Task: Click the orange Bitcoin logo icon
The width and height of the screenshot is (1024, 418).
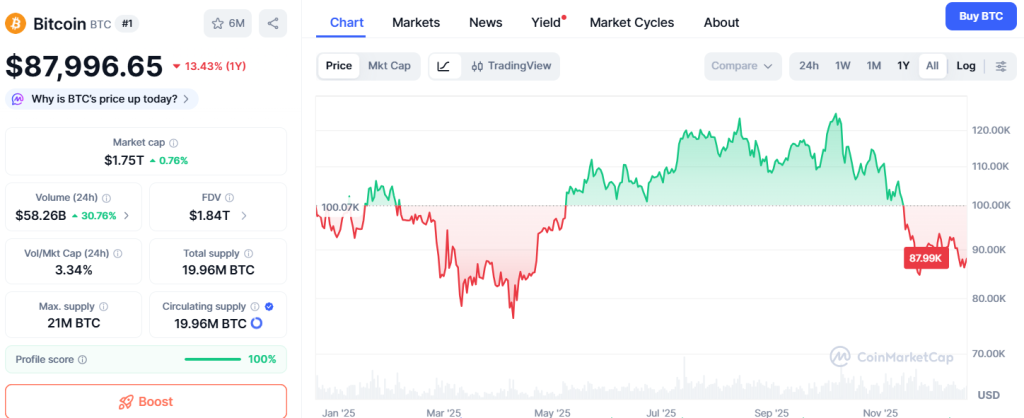Action: (x=16, y=22)
